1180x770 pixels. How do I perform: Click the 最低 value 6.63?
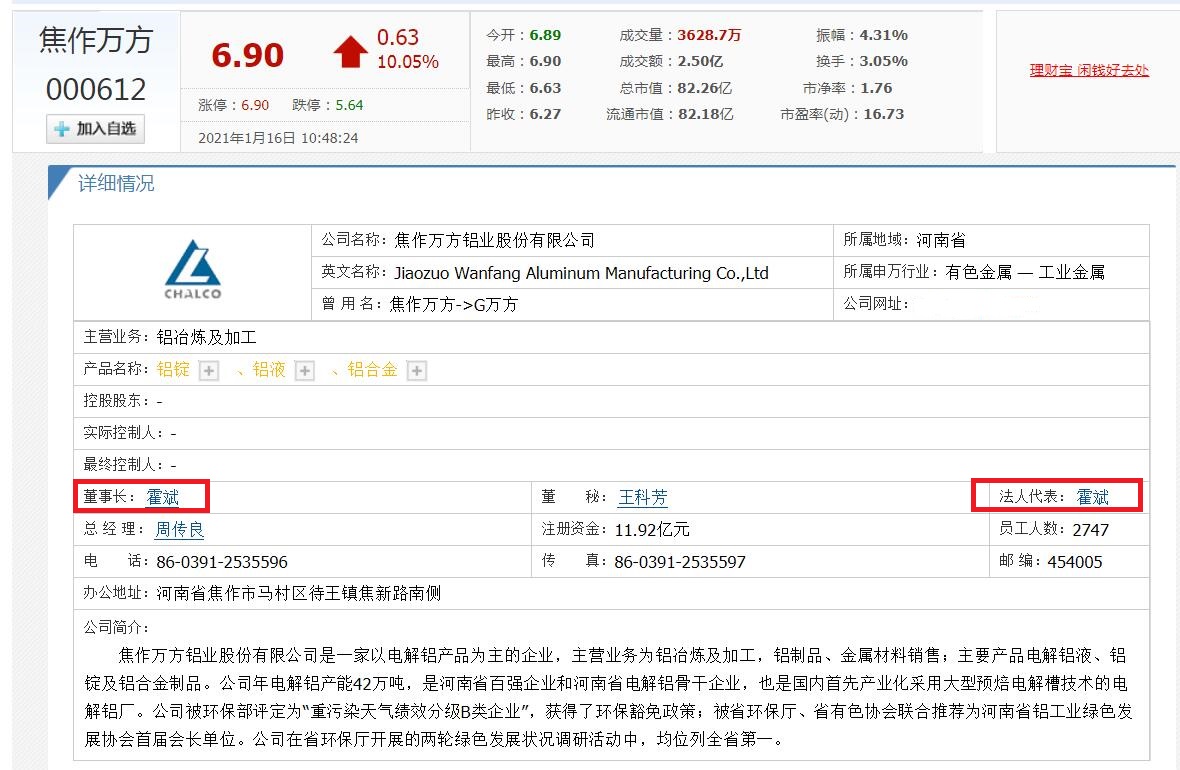click(545, 88)
